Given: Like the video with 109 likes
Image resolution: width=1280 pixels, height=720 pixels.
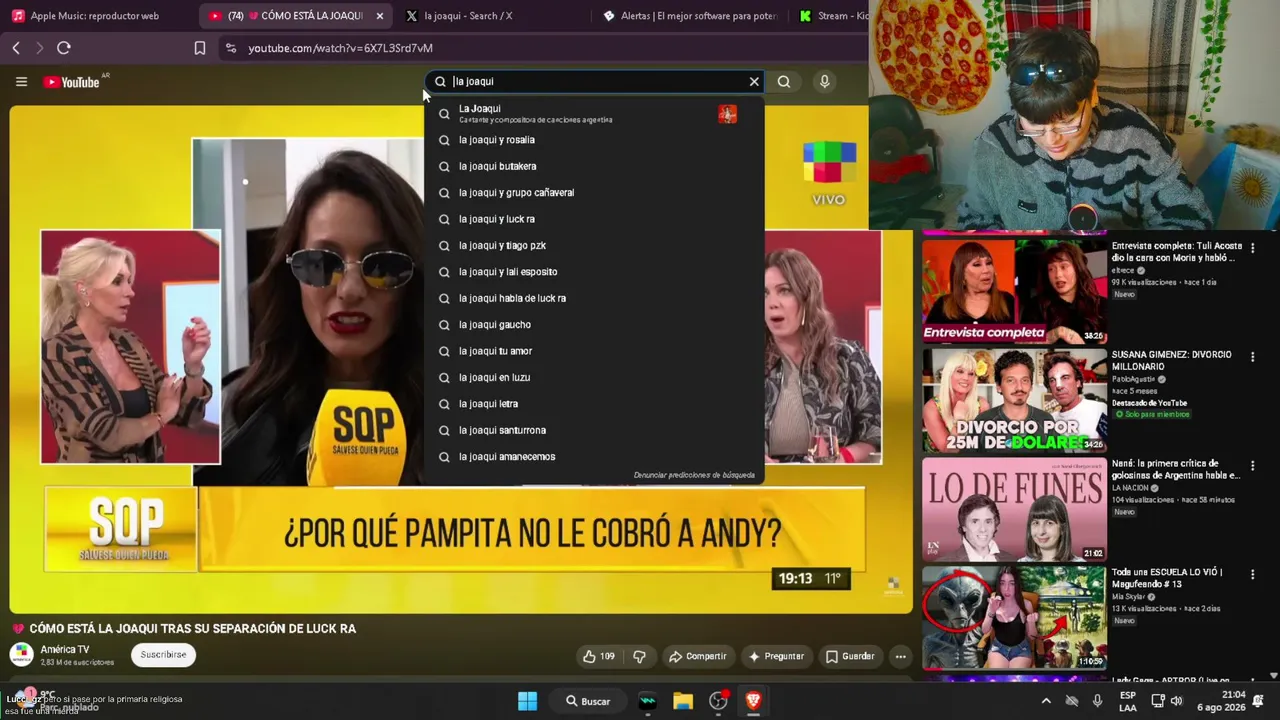Looking at the screenshot, I should coord(599,656).
